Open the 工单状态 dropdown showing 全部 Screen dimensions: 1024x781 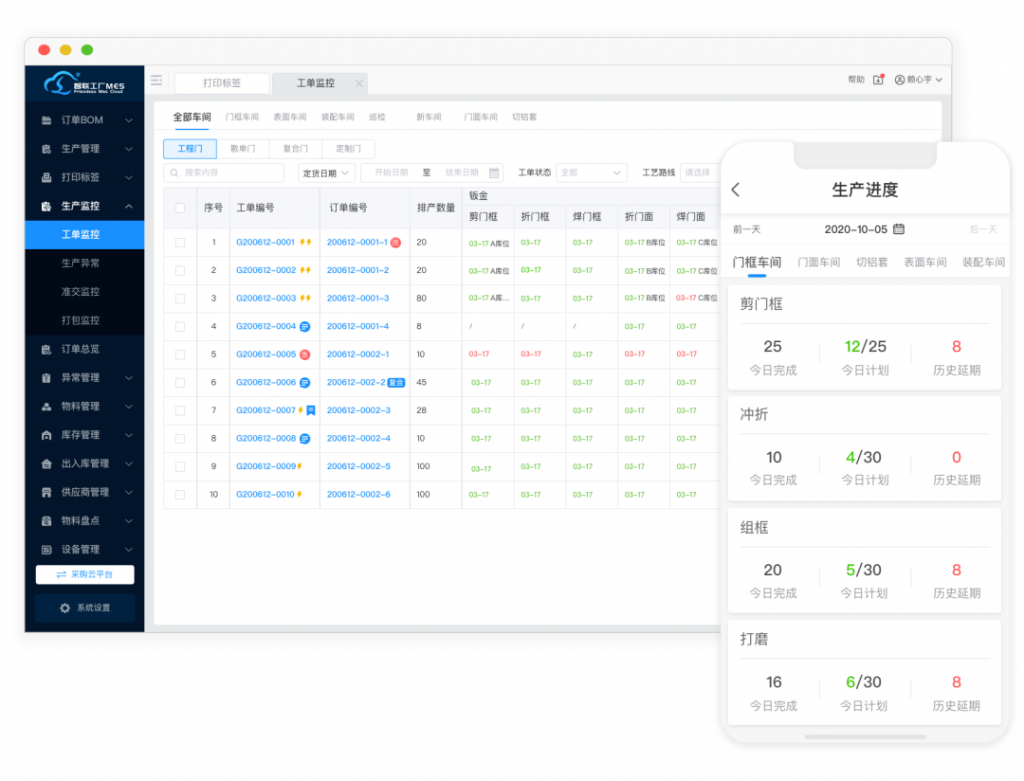tap(591, 173)
